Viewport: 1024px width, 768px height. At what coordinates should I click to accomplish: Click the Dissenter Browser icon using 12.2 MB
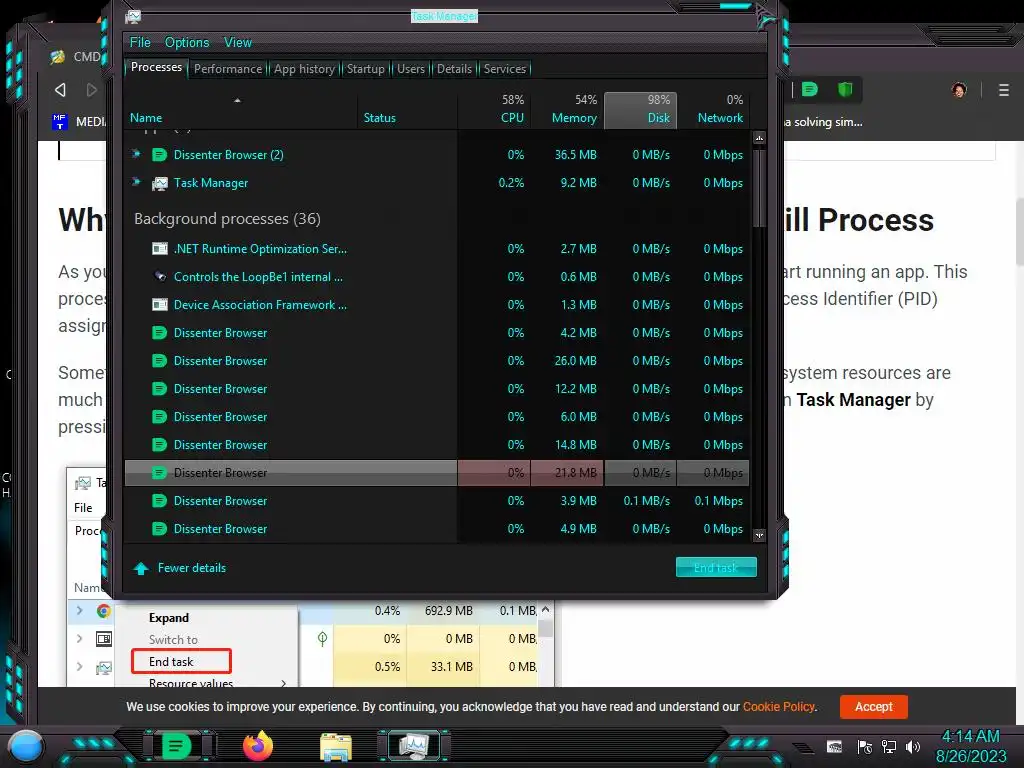[x=159, y=389]
